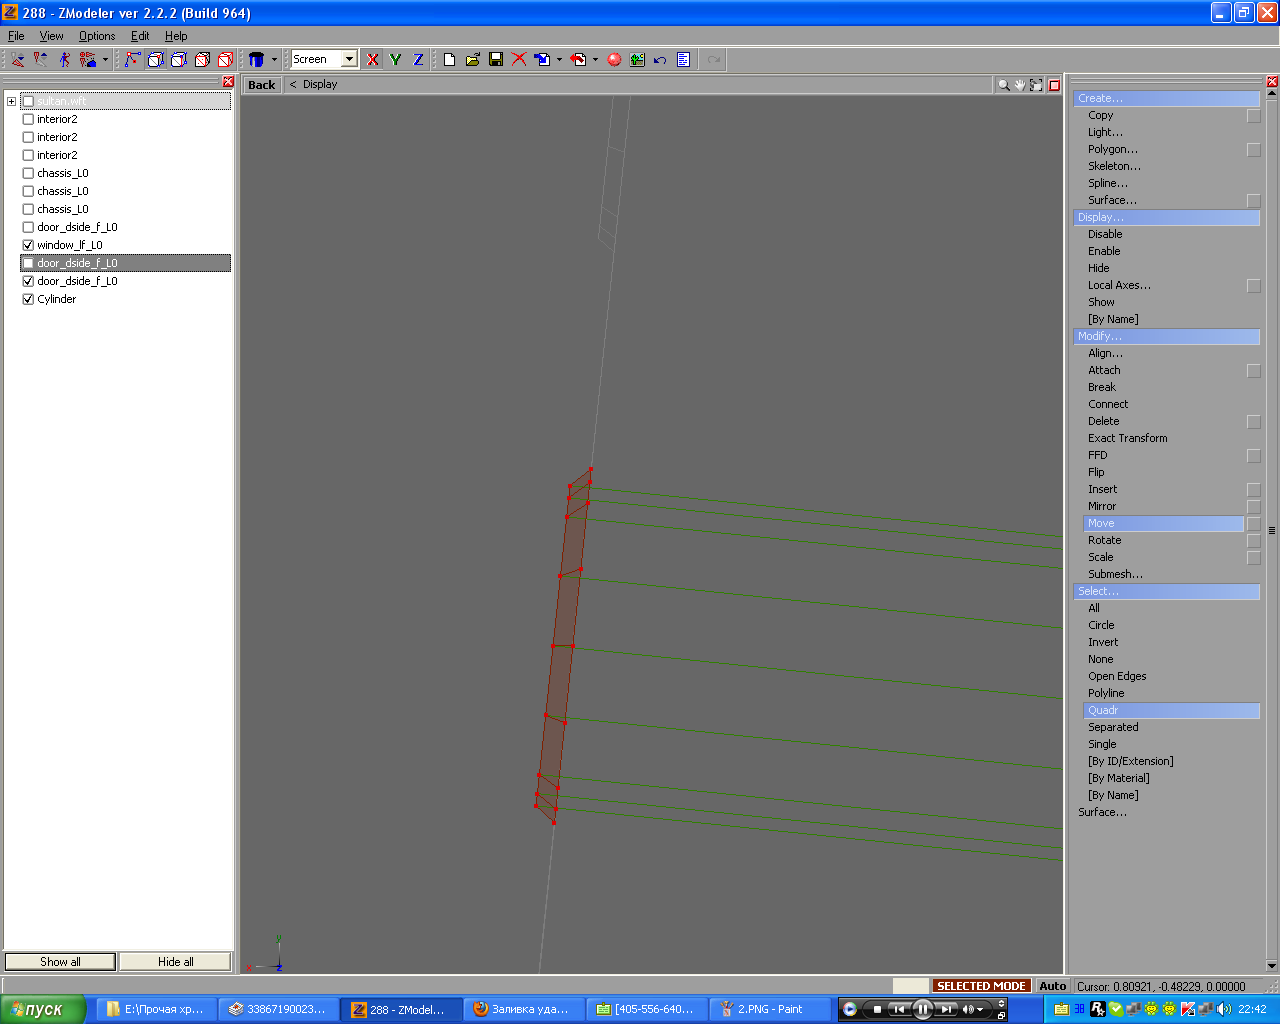Toggle selected mode red cube icon
This screenshot has height=1024, width=1280.
coord(225,60)
